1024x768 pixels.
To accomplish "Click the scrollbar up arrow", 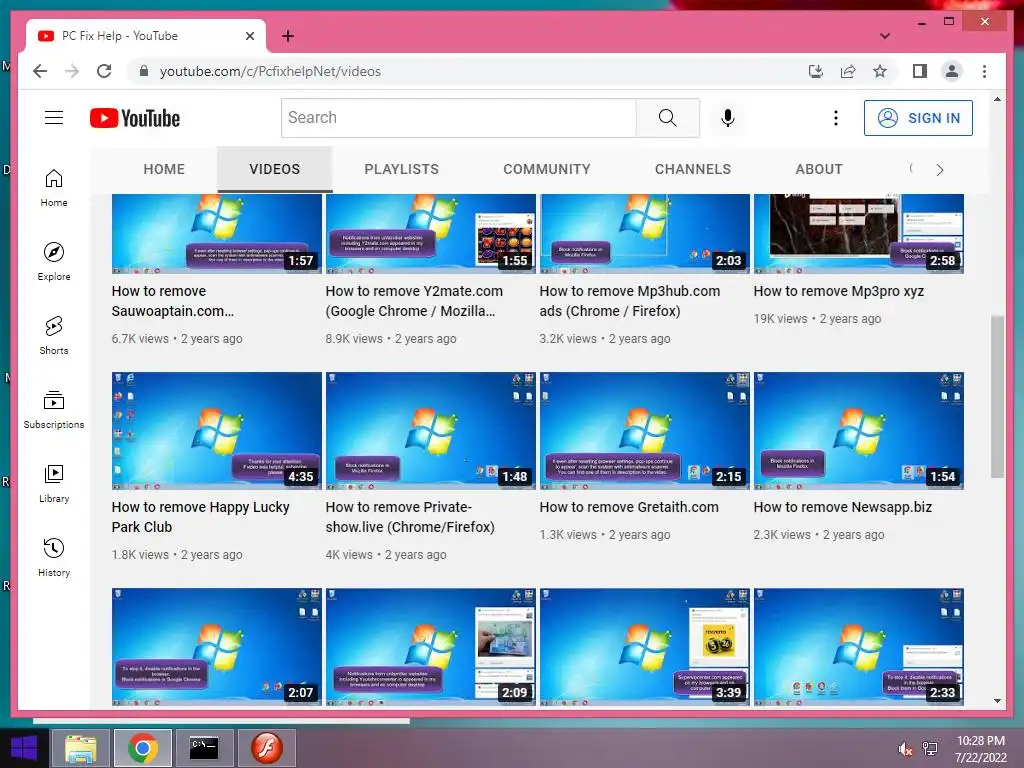I will coord(997,99).
